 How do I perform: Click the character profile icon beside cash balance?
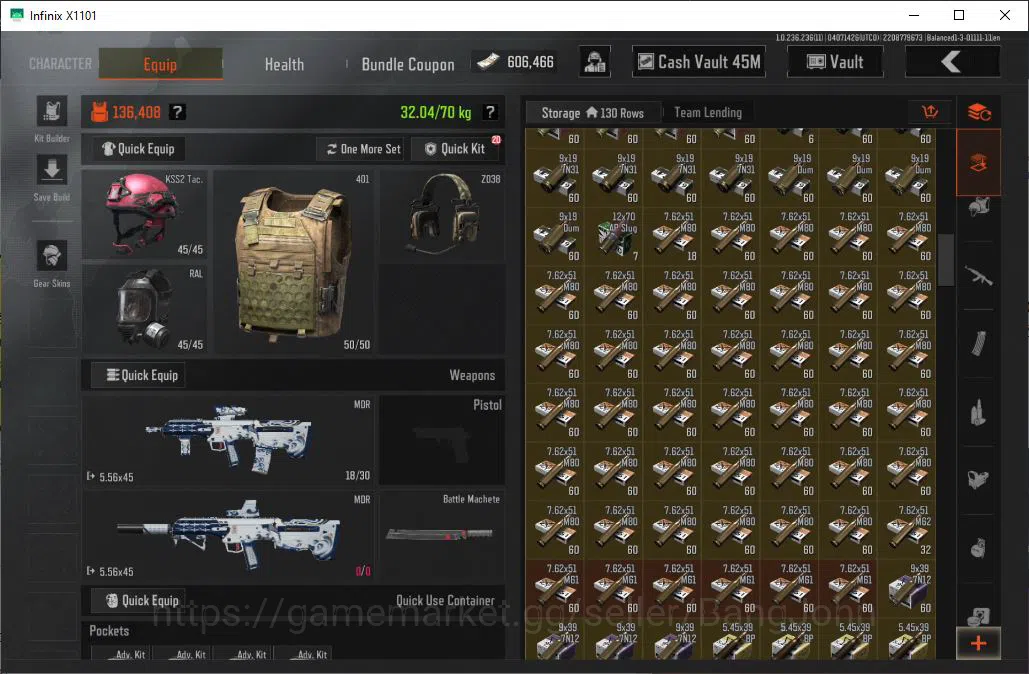tap(595, 62)
